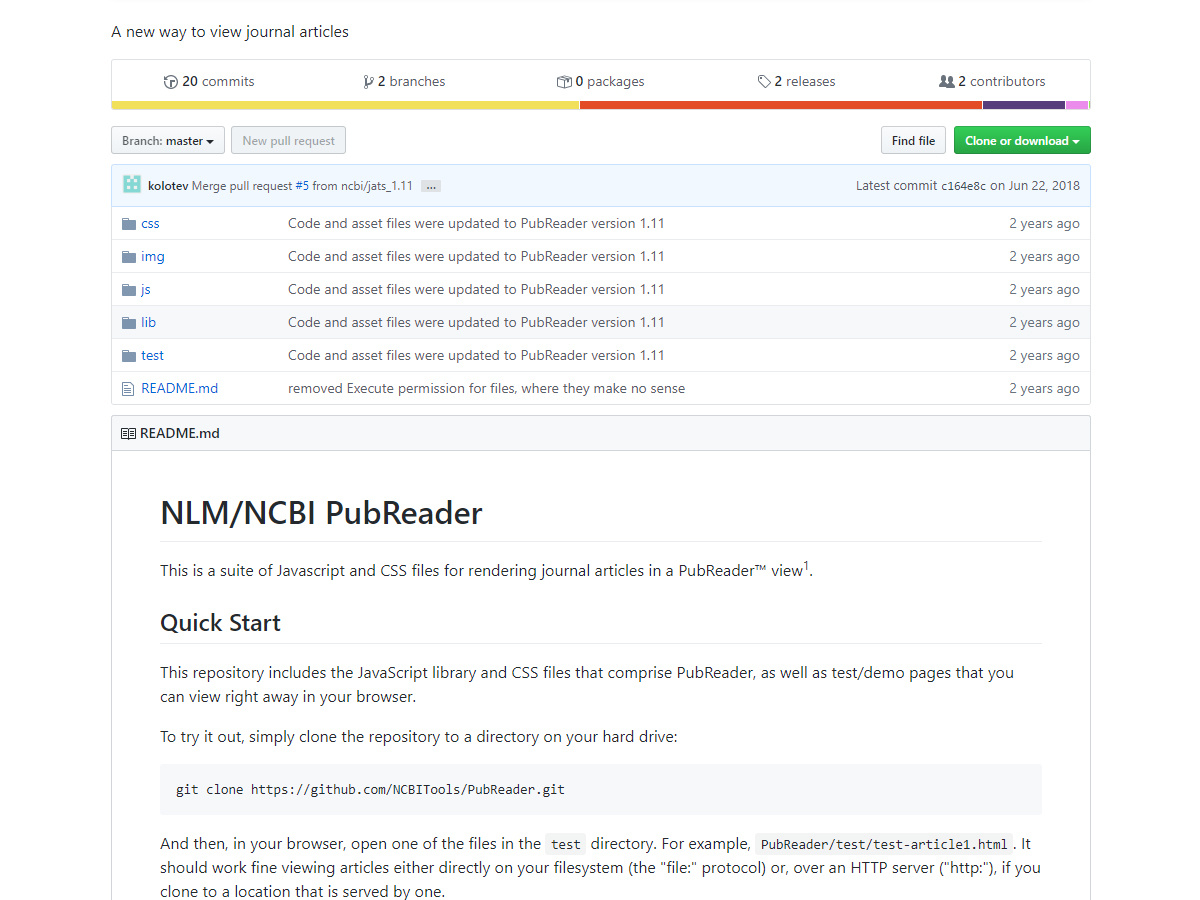Click the img folder icon
1200x900 pixels.
coord(129,257)
